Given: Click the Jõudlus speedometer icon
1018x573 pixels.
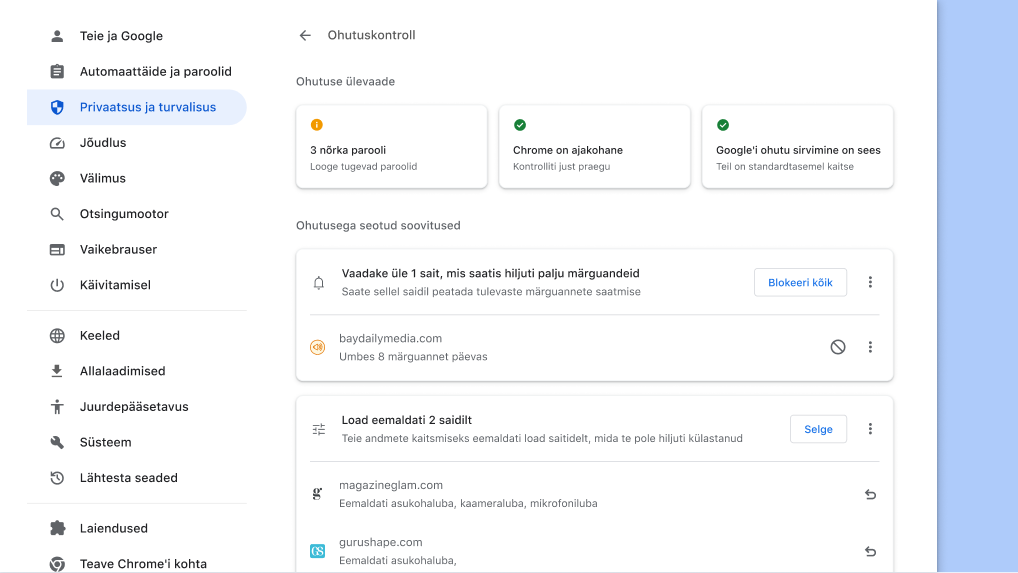Looking at the screenshot, I should pos(57,143).
